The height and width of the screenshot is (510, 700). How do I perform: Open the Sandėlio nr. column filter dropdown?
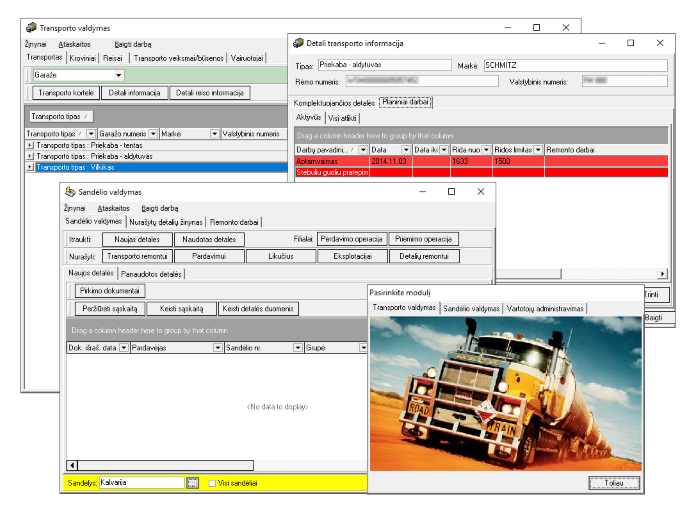(298, 347)
